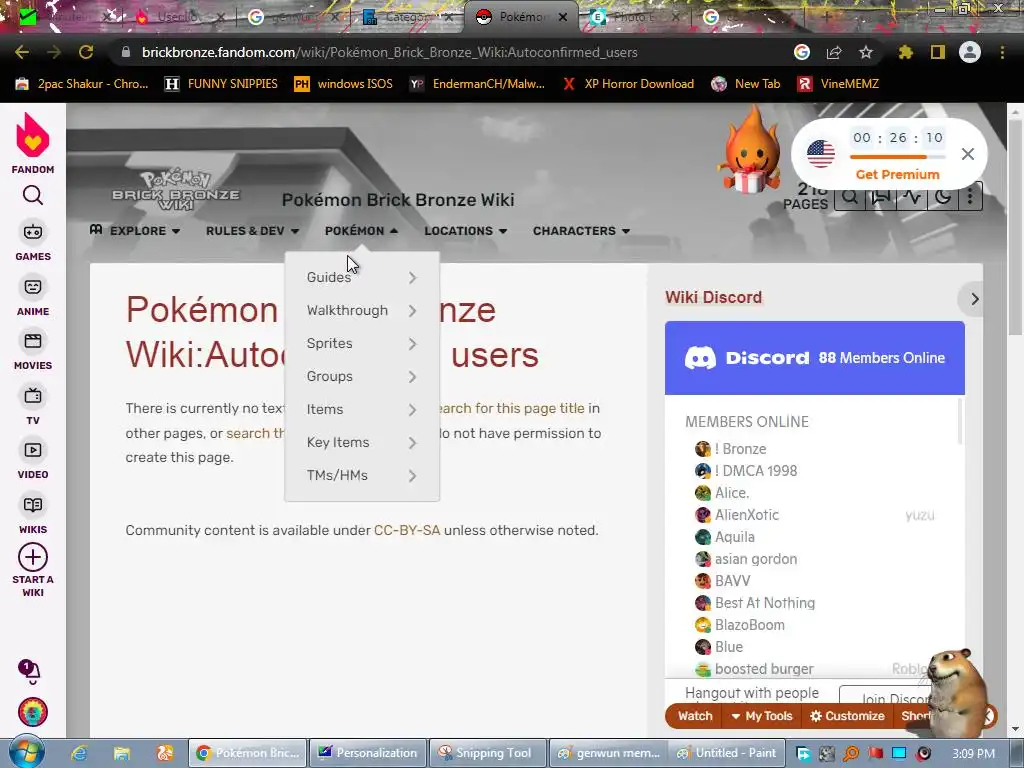Image resolution: width=1024 pixels, height=768 pixels.
Task: Click the browser address bar URL
Action: tap(389, 52)
